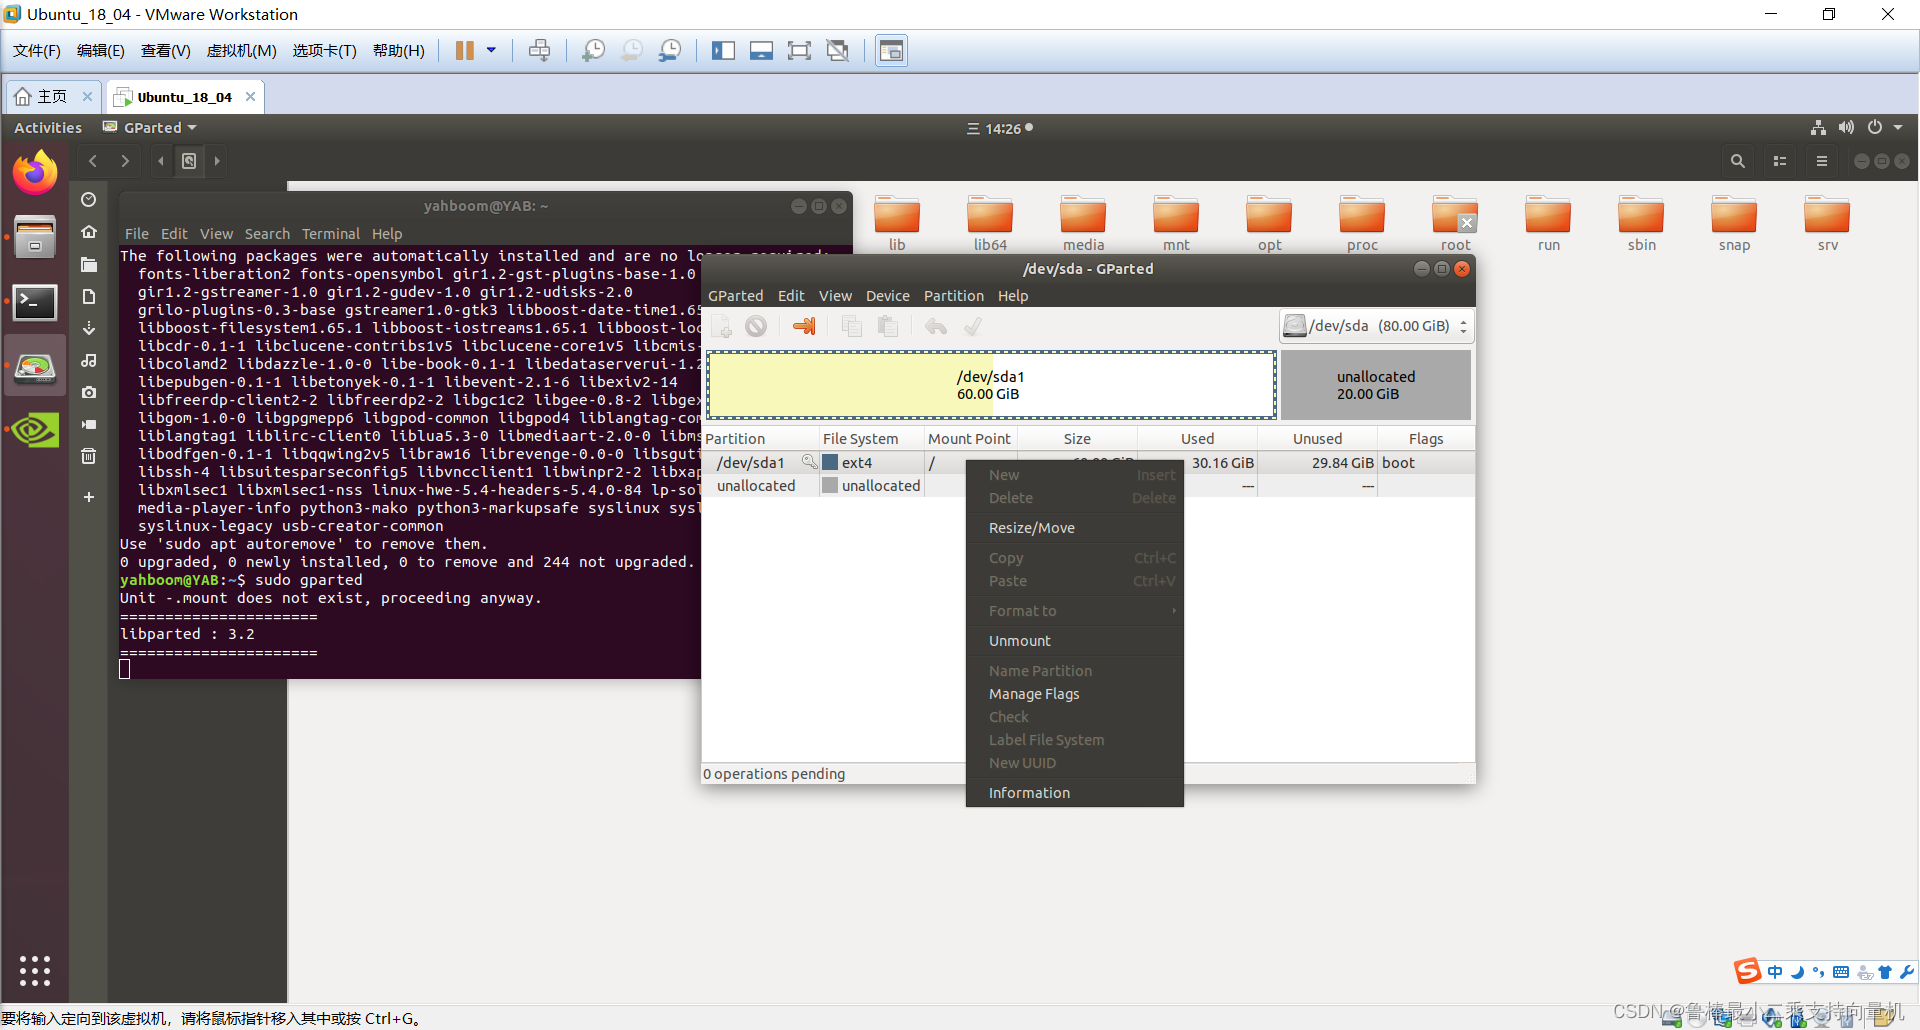1920x1030 pixels.
Task: Open GParted's Partition menu
Action: 953,296
